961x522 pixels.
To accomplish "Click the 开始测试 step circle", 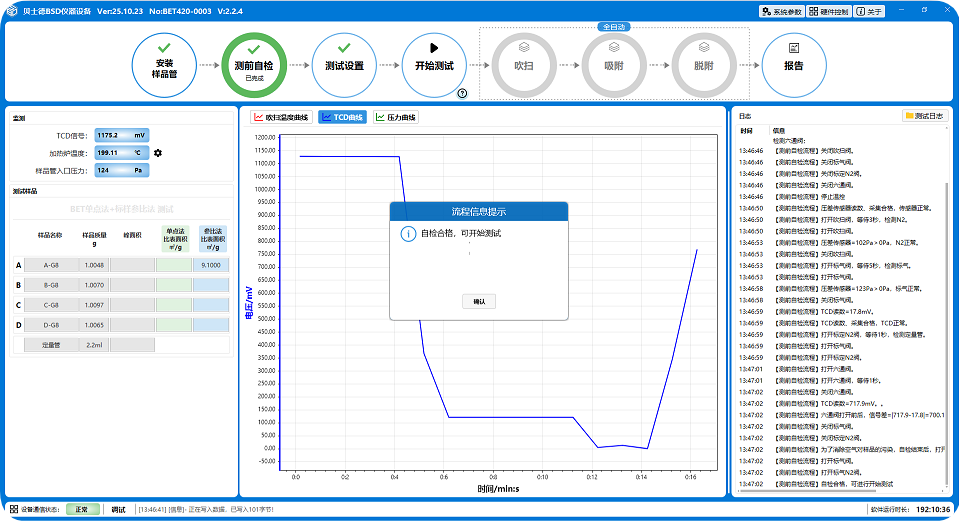I will click(433, 64).
